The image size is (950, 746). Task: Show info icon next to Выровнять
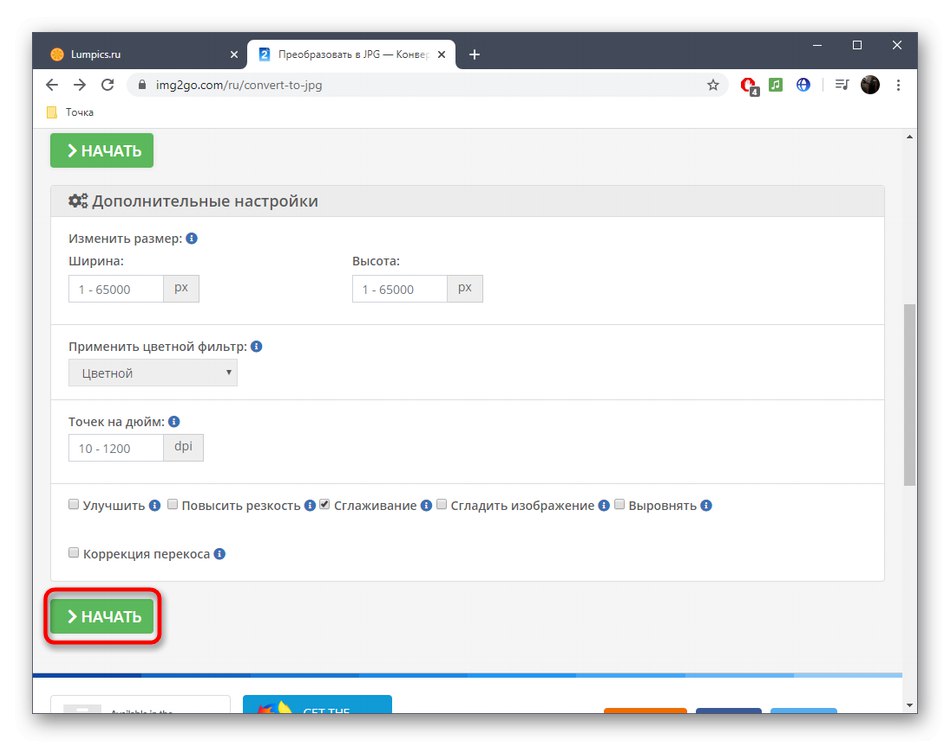(706, 505)
